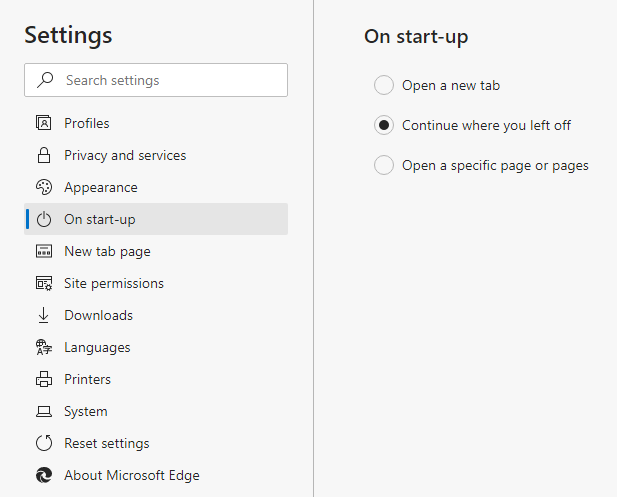The height and width of the screenshot is (497, 617).
Task: Click the New tab page grid icon
Action: [x=44, y=251]
